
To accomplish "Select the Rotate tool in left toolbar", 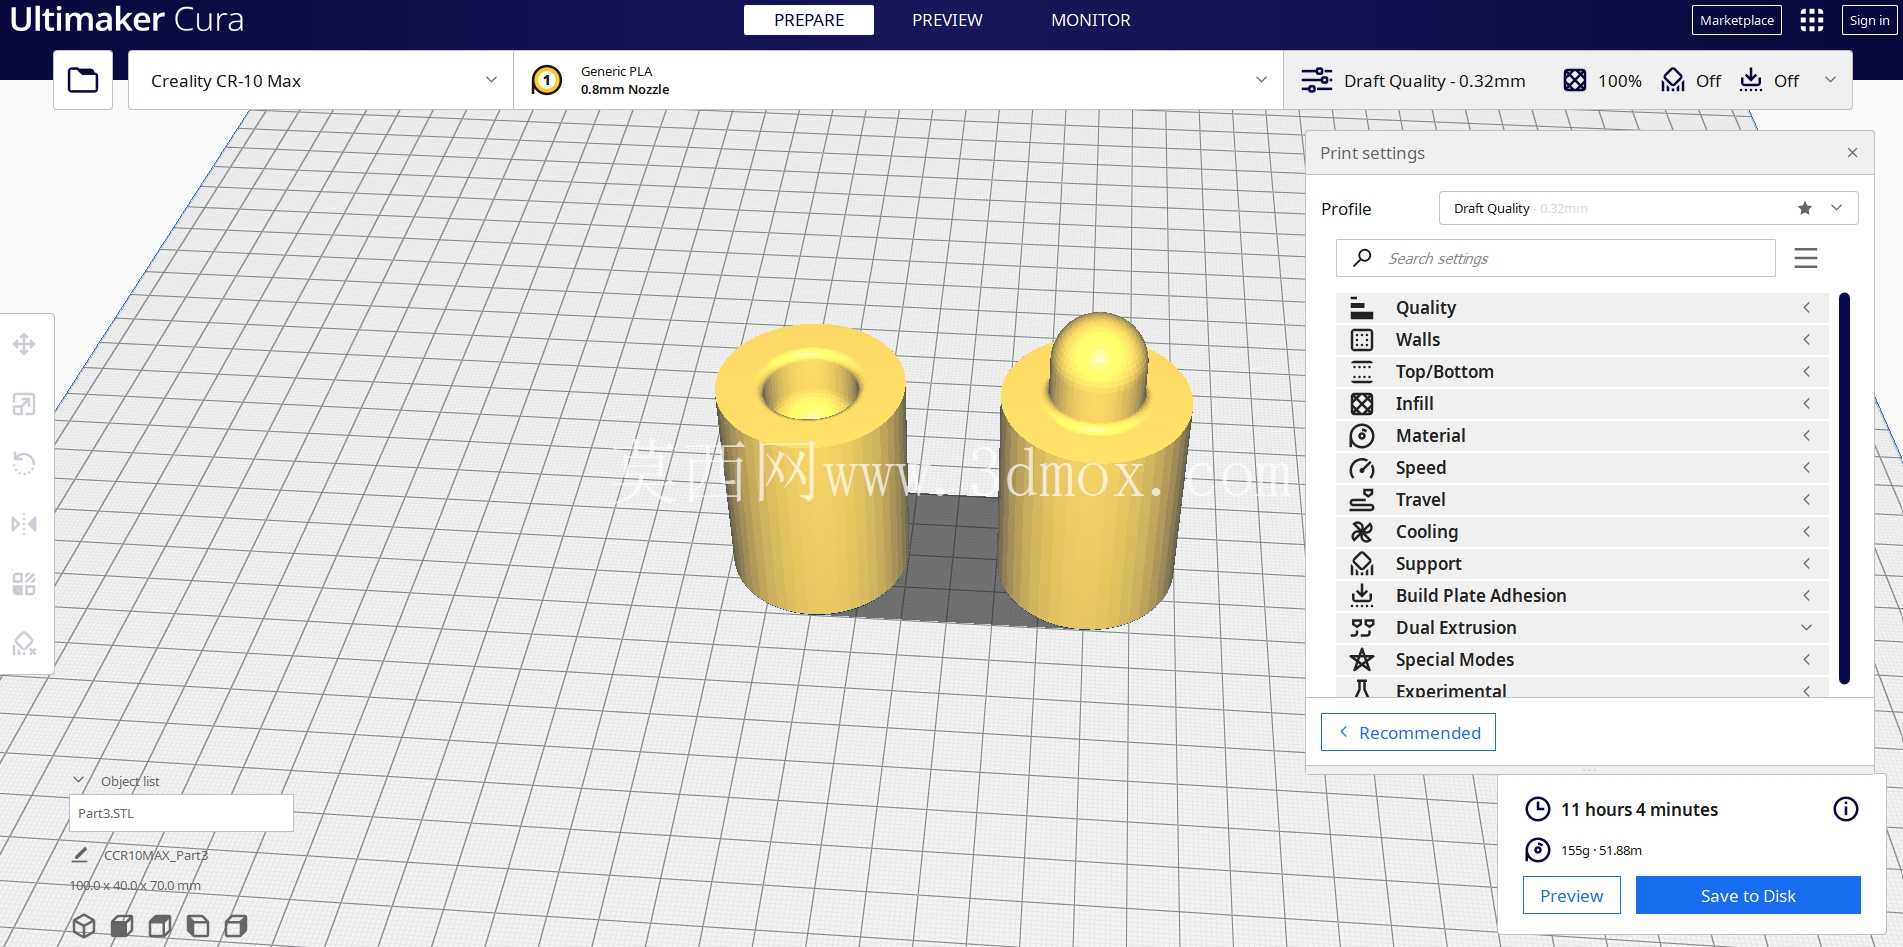I will coord(24,464).
